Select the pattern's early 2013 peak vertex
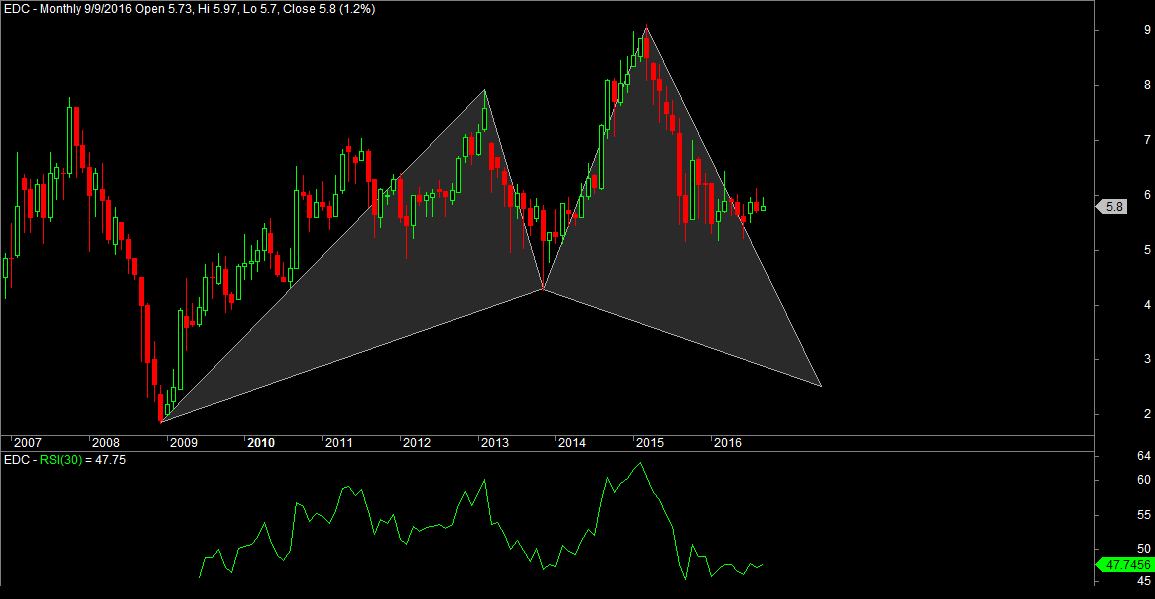This screenshot has width=1155, height=599. pyautogui.click(x=485, y=90)
